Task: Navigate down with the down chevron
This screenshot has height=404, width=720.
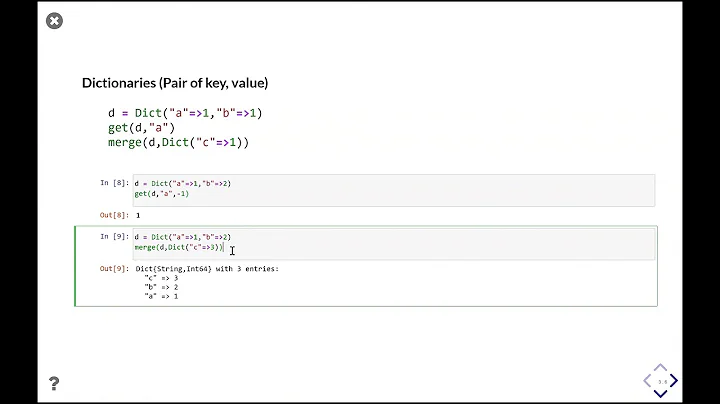Action: (661, 392)
